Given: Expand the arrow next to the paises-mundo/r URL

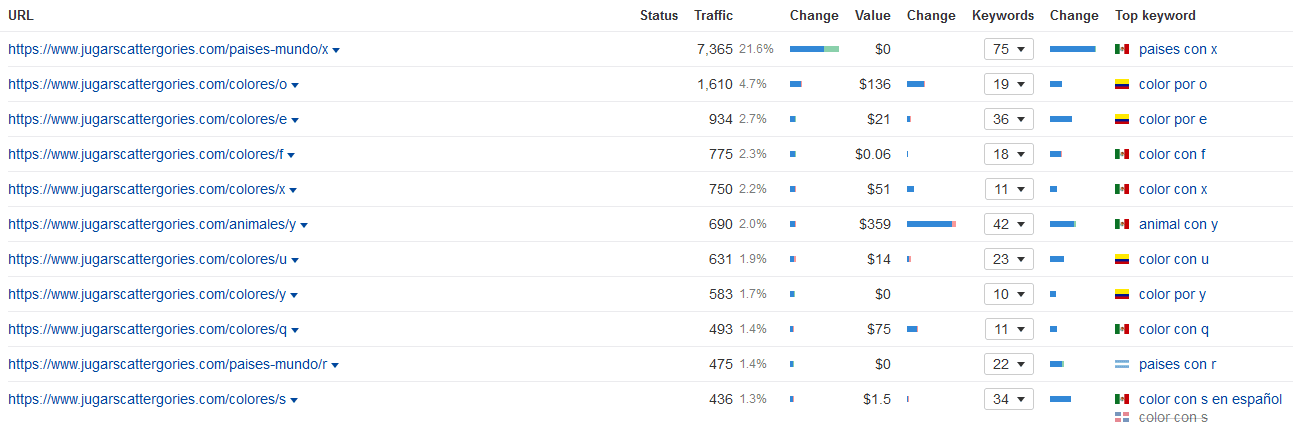Looking at the screenshot, I should click(x=335, y=365).
